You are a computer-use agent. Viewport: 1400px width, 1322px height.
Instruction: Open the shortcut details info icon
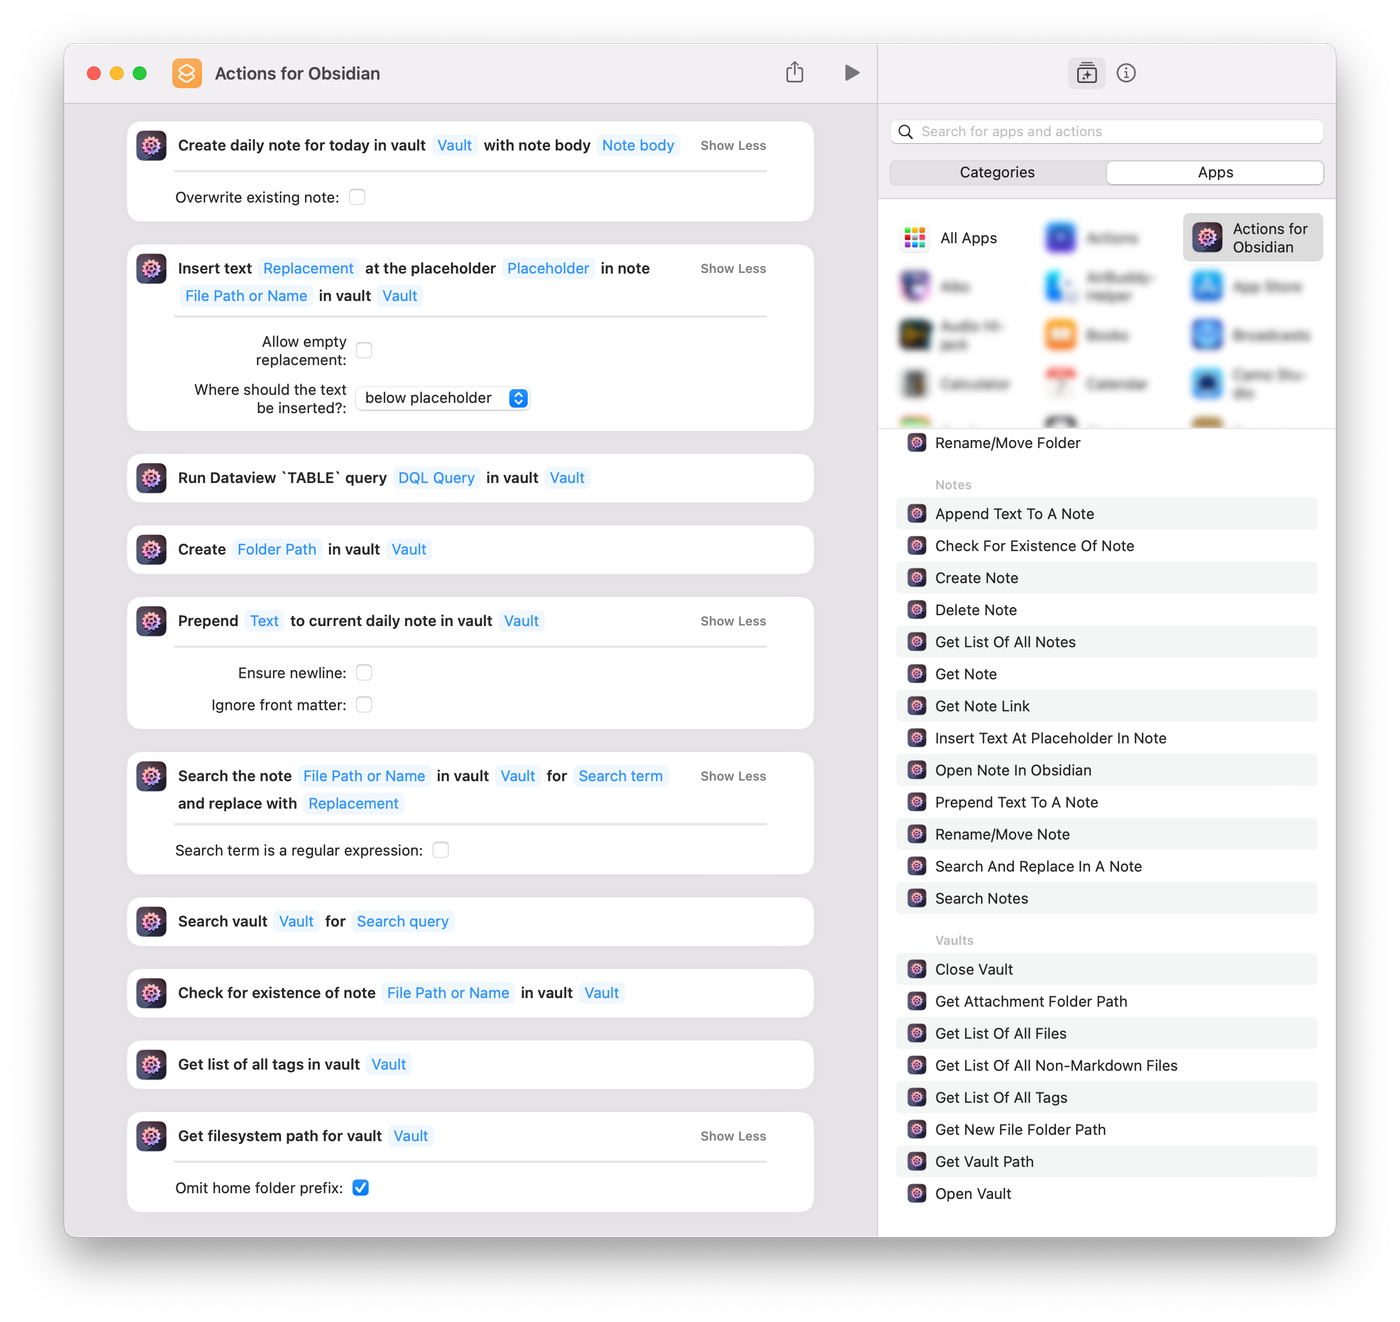[x=1126, y=73]
